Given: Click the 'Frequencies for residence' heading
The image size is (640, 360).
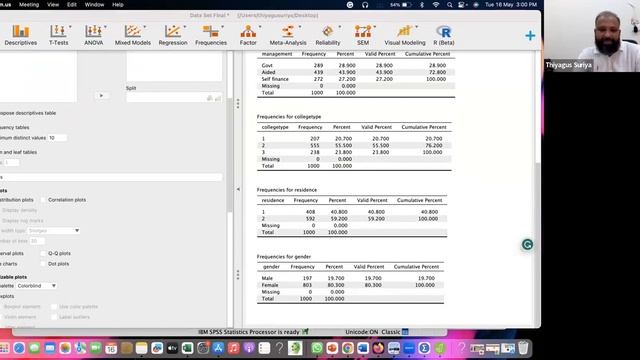Looking at the screenshot, I should (287, 190).
